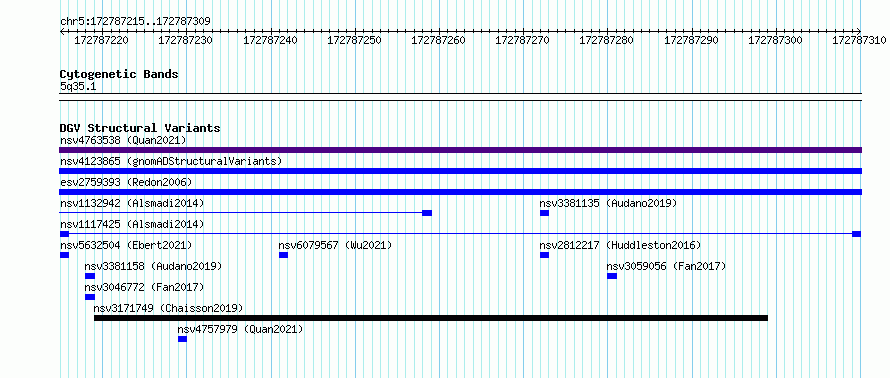Click the blue block under nsv3059056 (Fan2017)
This screenshot has width=890, height=378.
coord(612,276)
